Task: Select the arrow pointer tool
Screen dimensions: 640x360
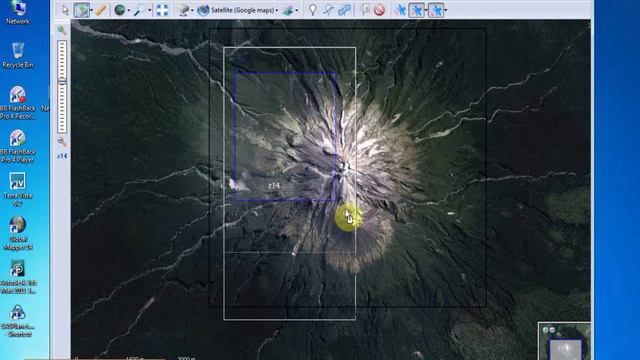Action: [65, 10]
